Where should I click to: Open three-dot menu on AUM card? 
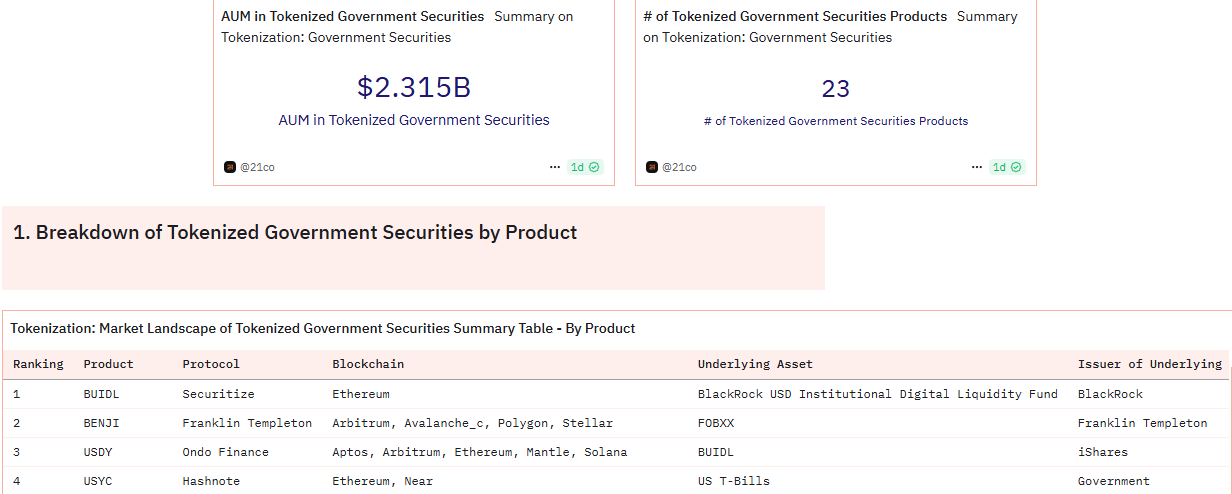(x=555, y=167)
